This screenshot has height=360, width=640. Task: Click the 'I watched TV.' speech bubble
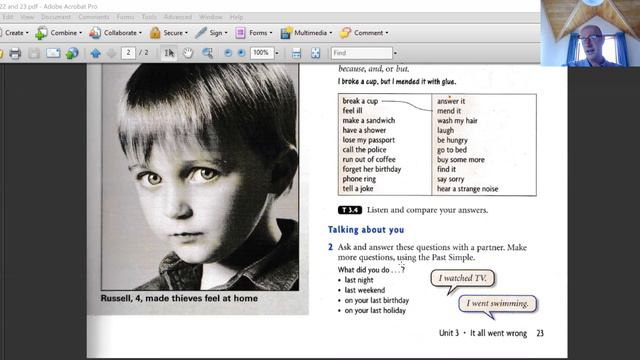tap(462, 278)
